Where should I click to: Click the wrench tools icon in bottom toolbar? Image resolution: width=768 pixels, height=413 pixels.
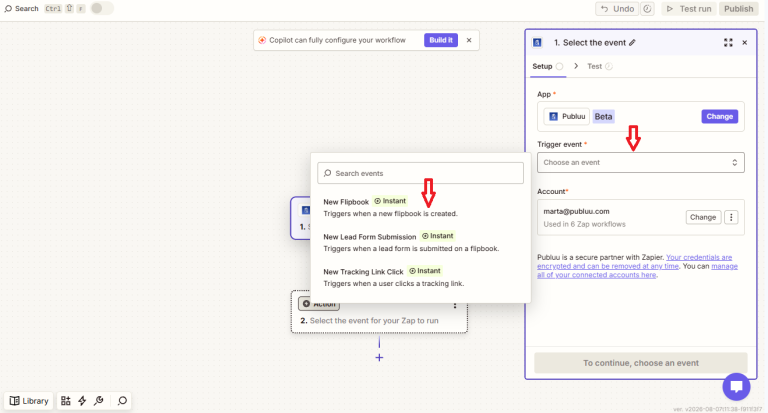click(99, 401)
